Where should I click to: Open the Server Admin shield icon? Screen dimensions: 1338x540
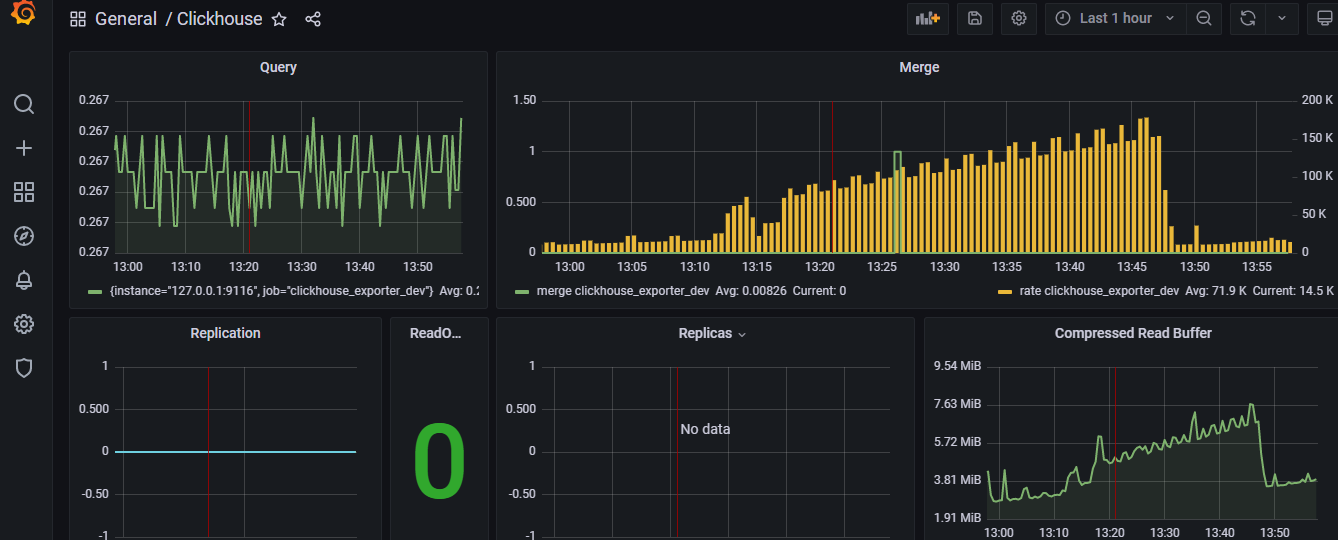click(24, 368)
